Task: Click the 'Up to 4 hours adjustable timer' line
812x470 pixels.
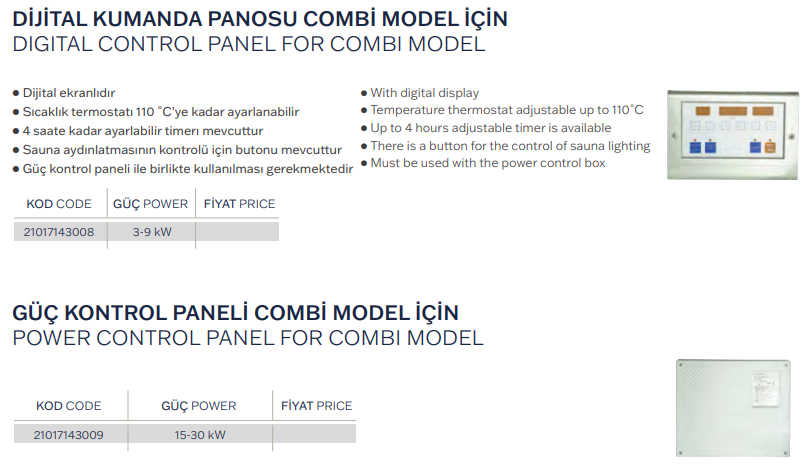Action: click(491, 128)
